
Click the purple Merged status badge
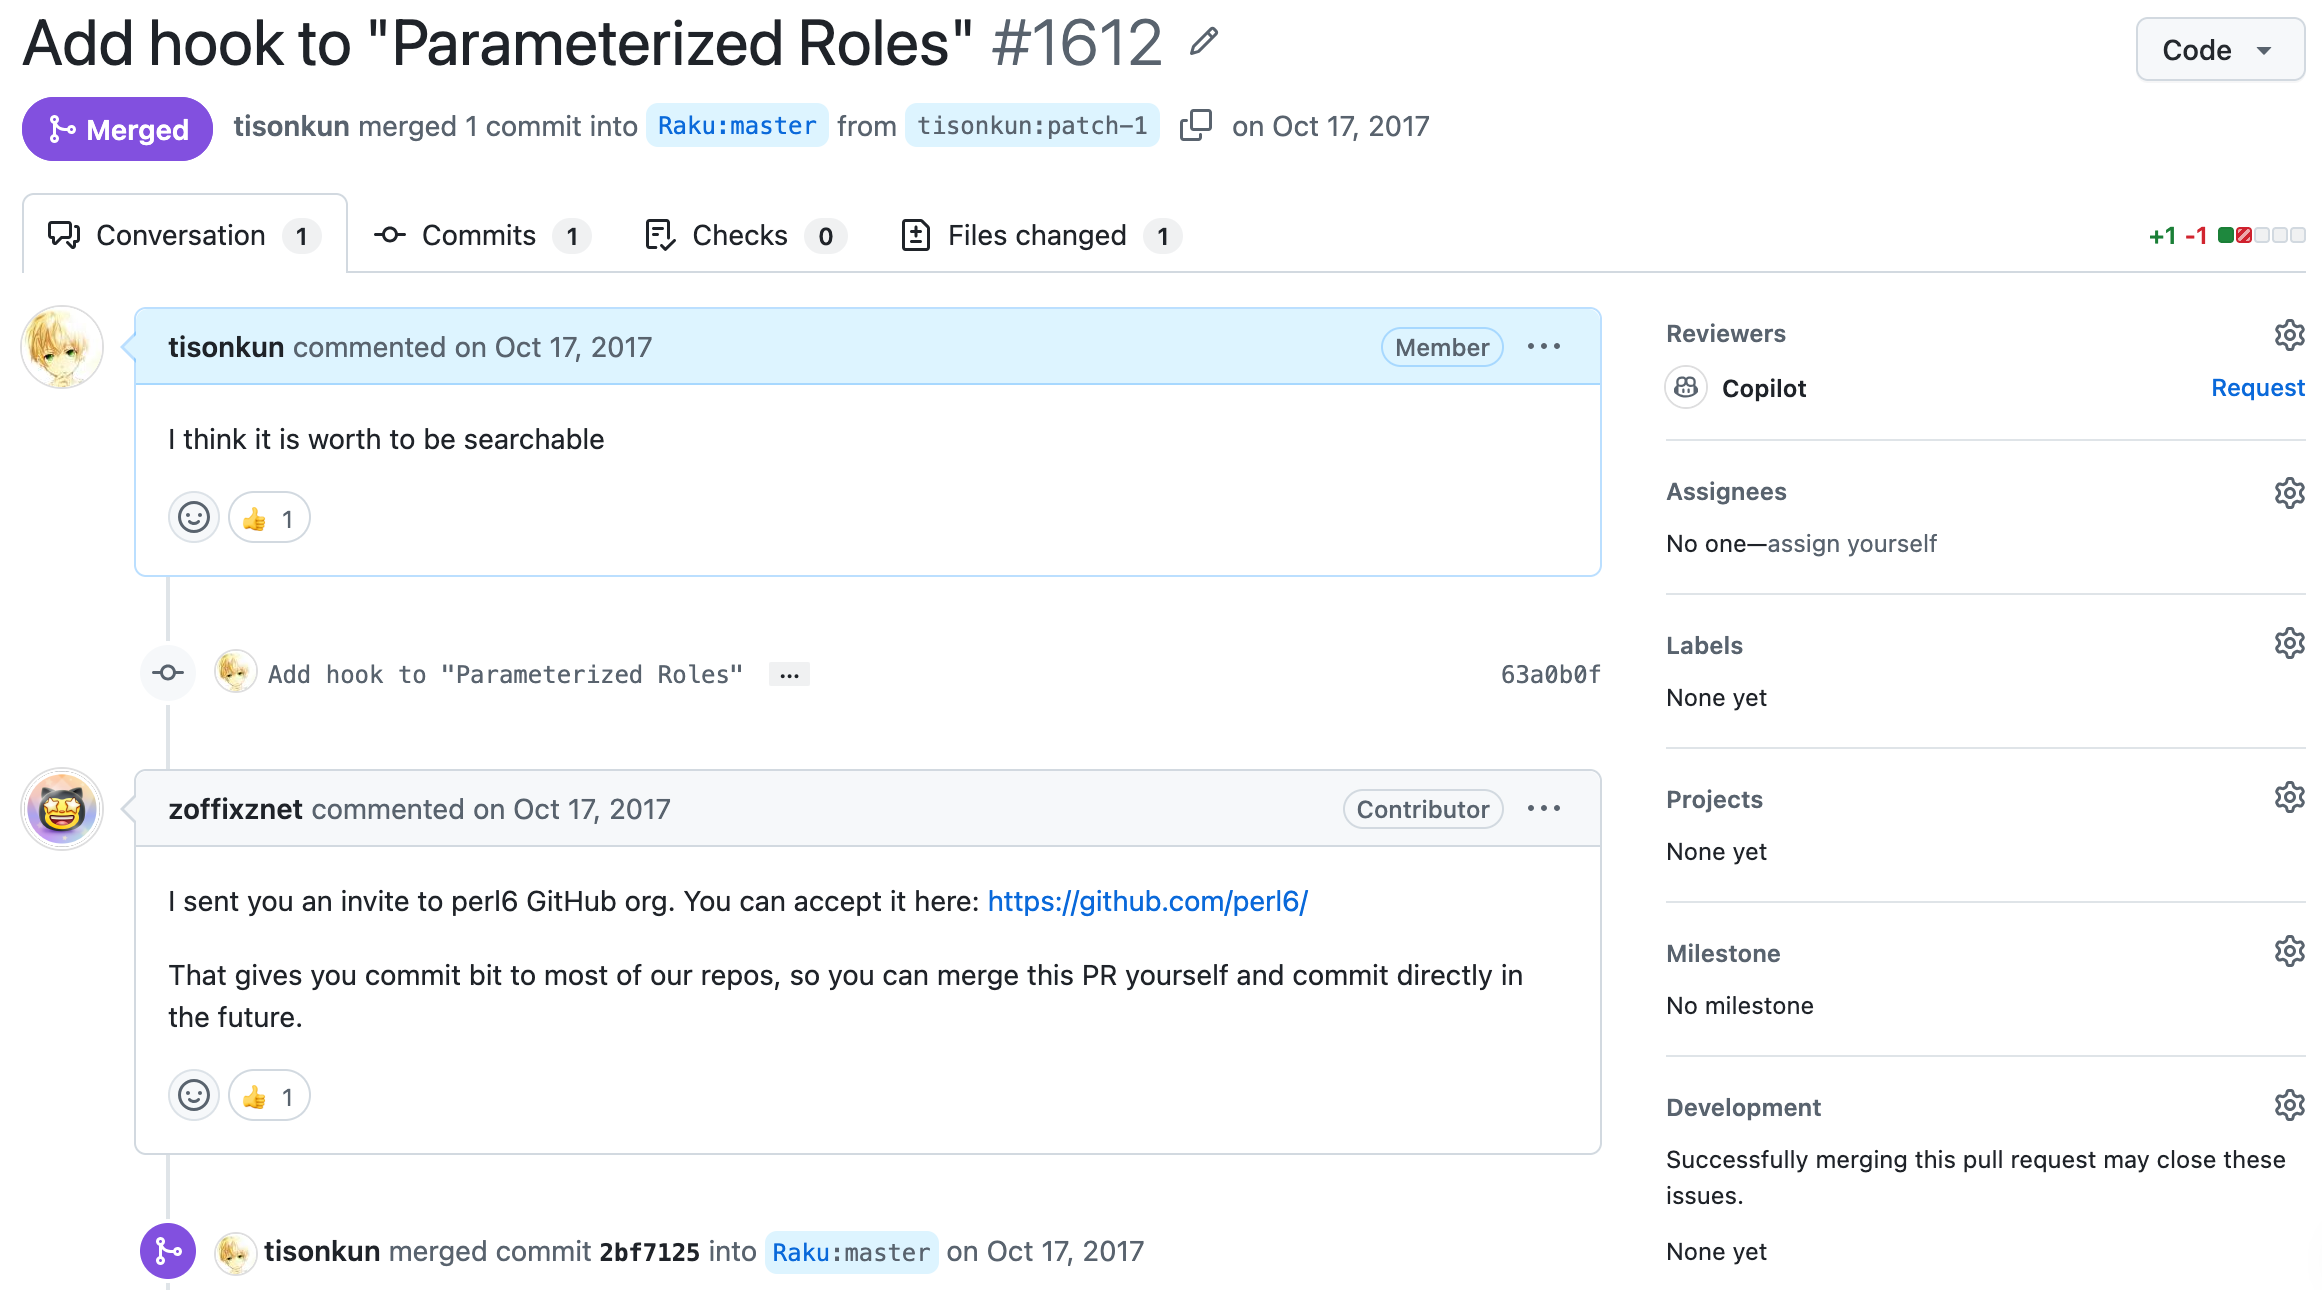pyautogui.click(x=117, y=129)
